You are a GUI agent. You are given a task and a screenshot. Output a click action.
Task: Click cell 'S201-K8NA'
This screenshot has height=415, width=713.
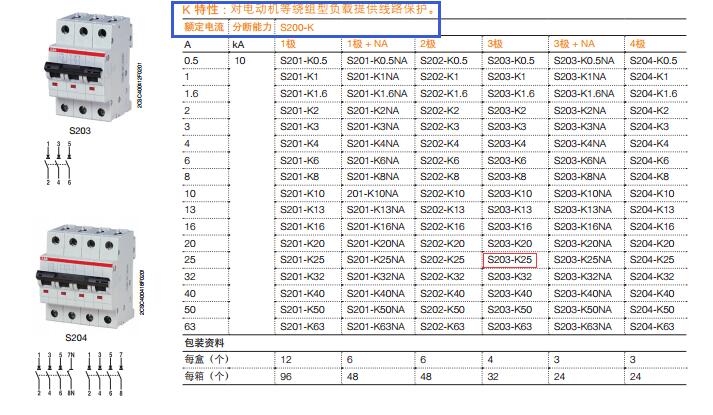pyautogui.click(x=373, y=177)
